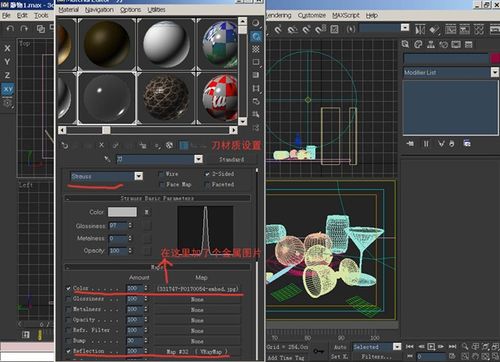Toggle the Reflection map checkbox
The width and height of the screenshot is (500, 362).
pos(68,351)
